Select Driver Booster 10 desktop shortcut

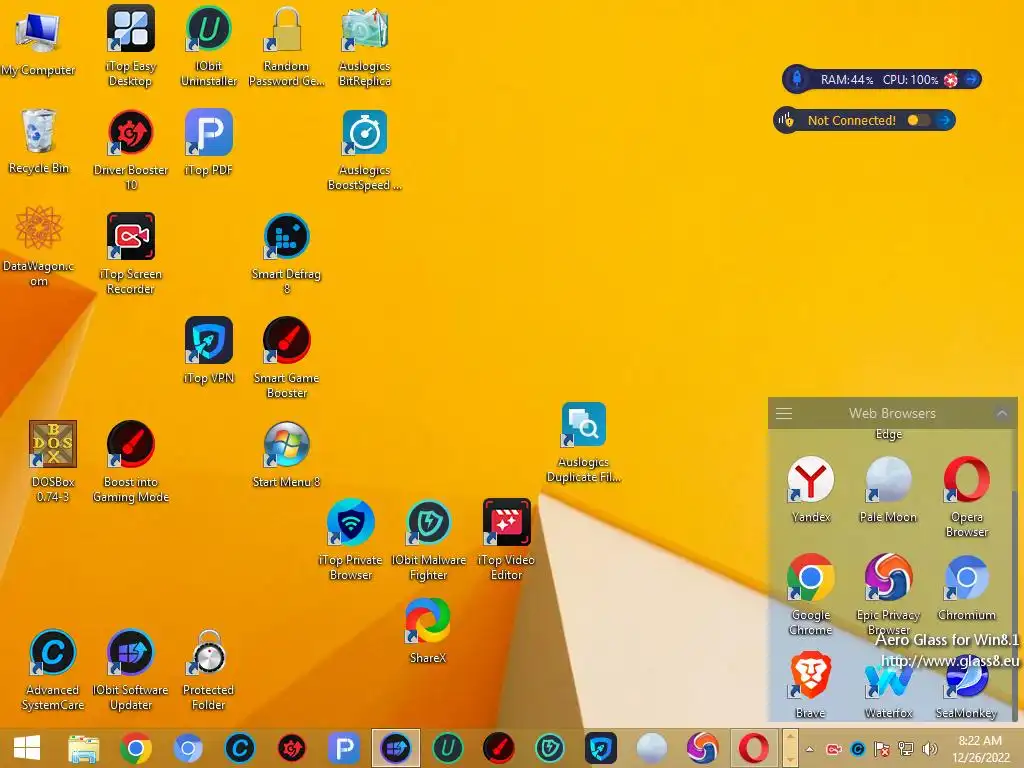tap(131, 149)
